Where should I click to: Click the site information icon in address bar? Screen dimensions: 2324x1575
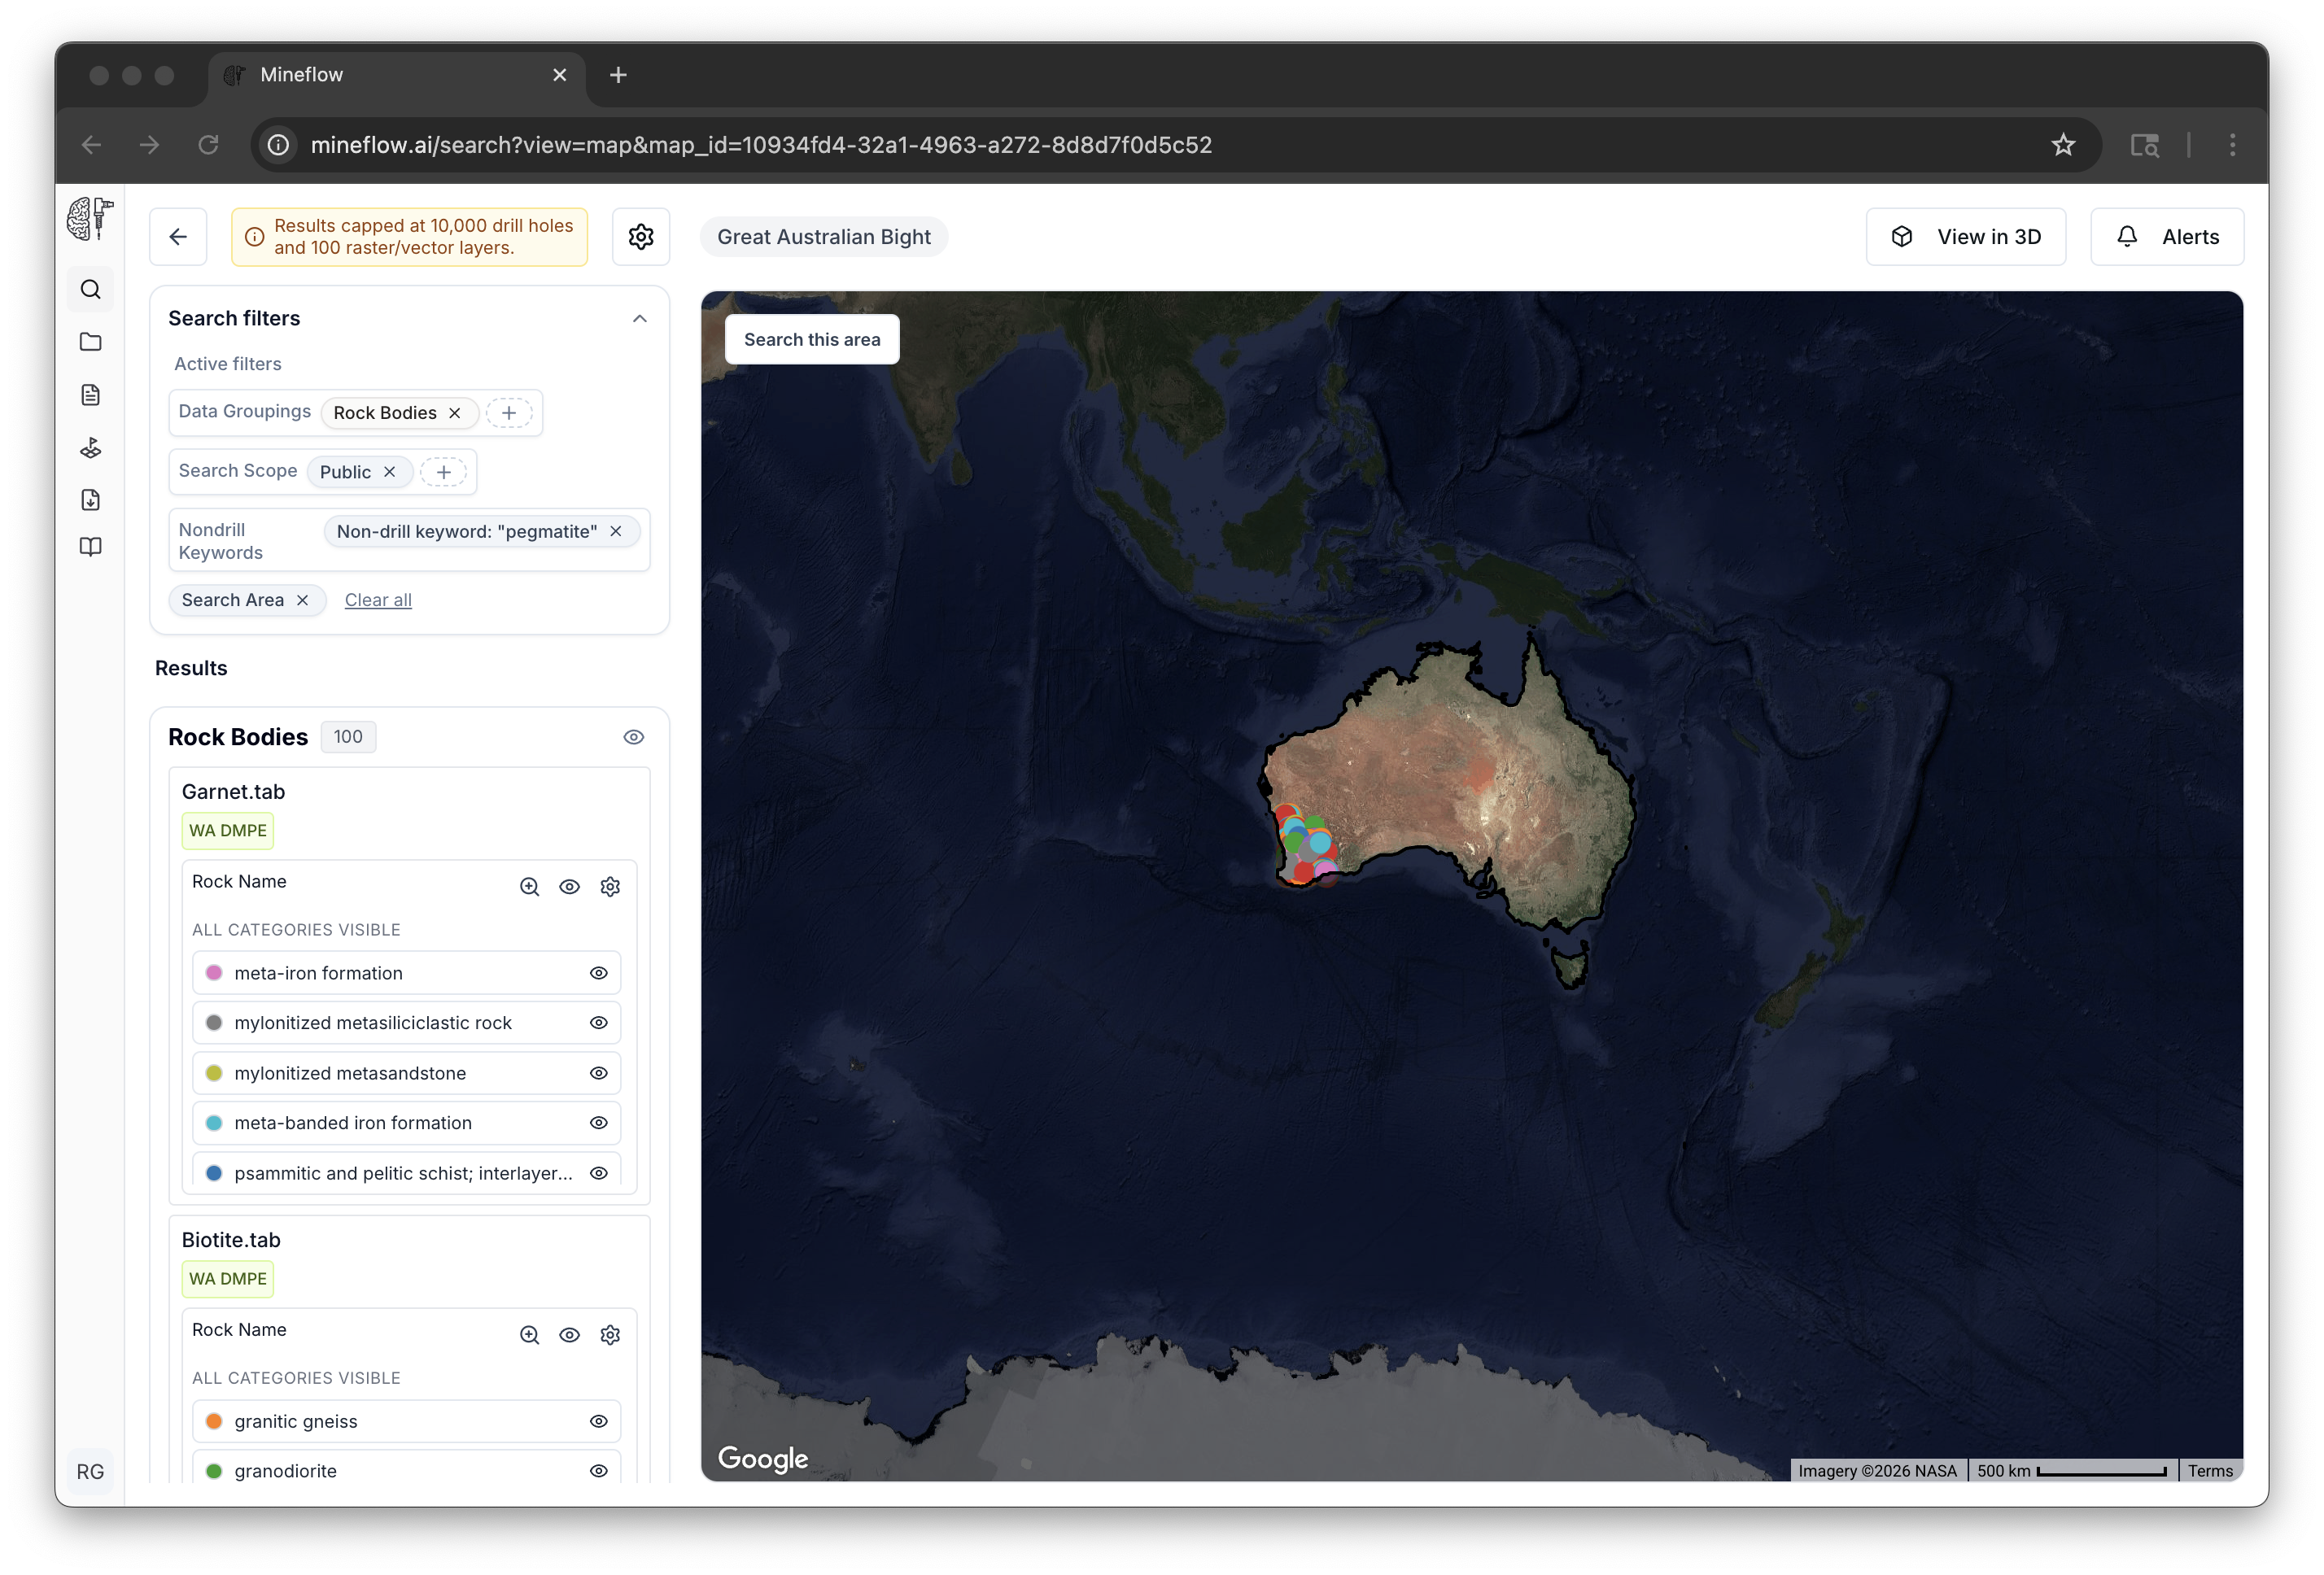point(279,145)
